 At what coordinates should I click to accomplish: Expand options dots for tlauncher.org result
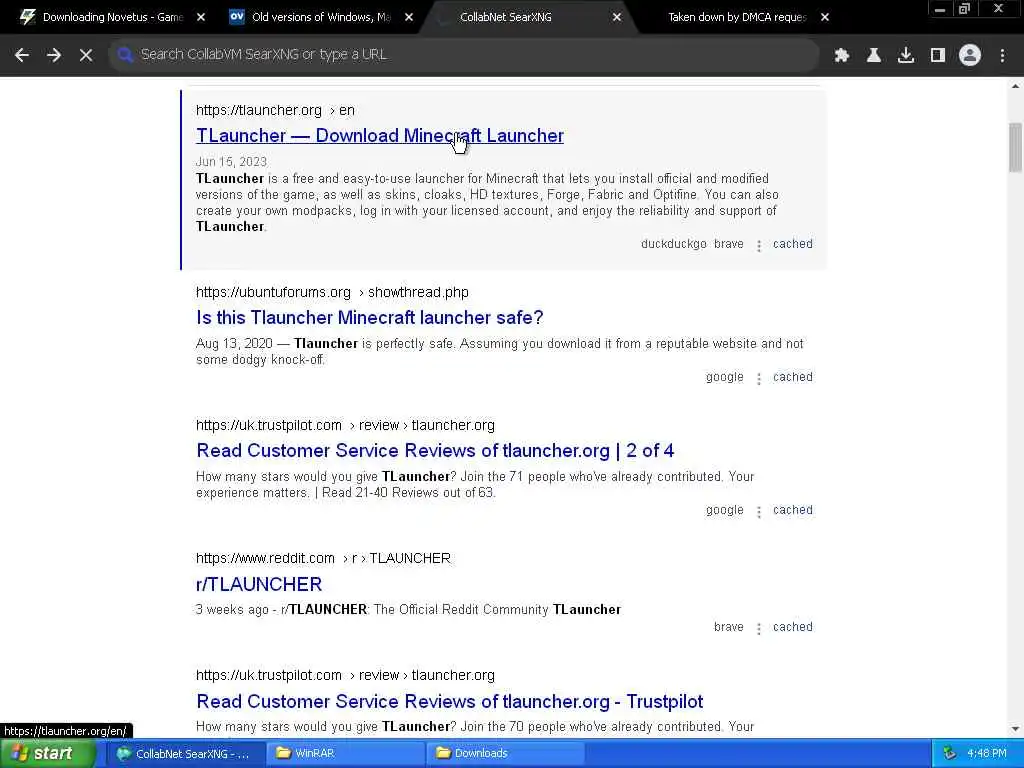[759, 246]
